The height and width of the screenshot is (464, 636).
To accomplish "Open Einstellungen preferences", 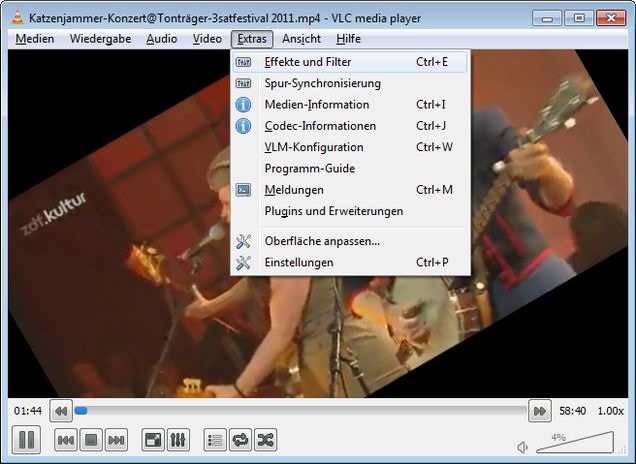I will (350, 262).
